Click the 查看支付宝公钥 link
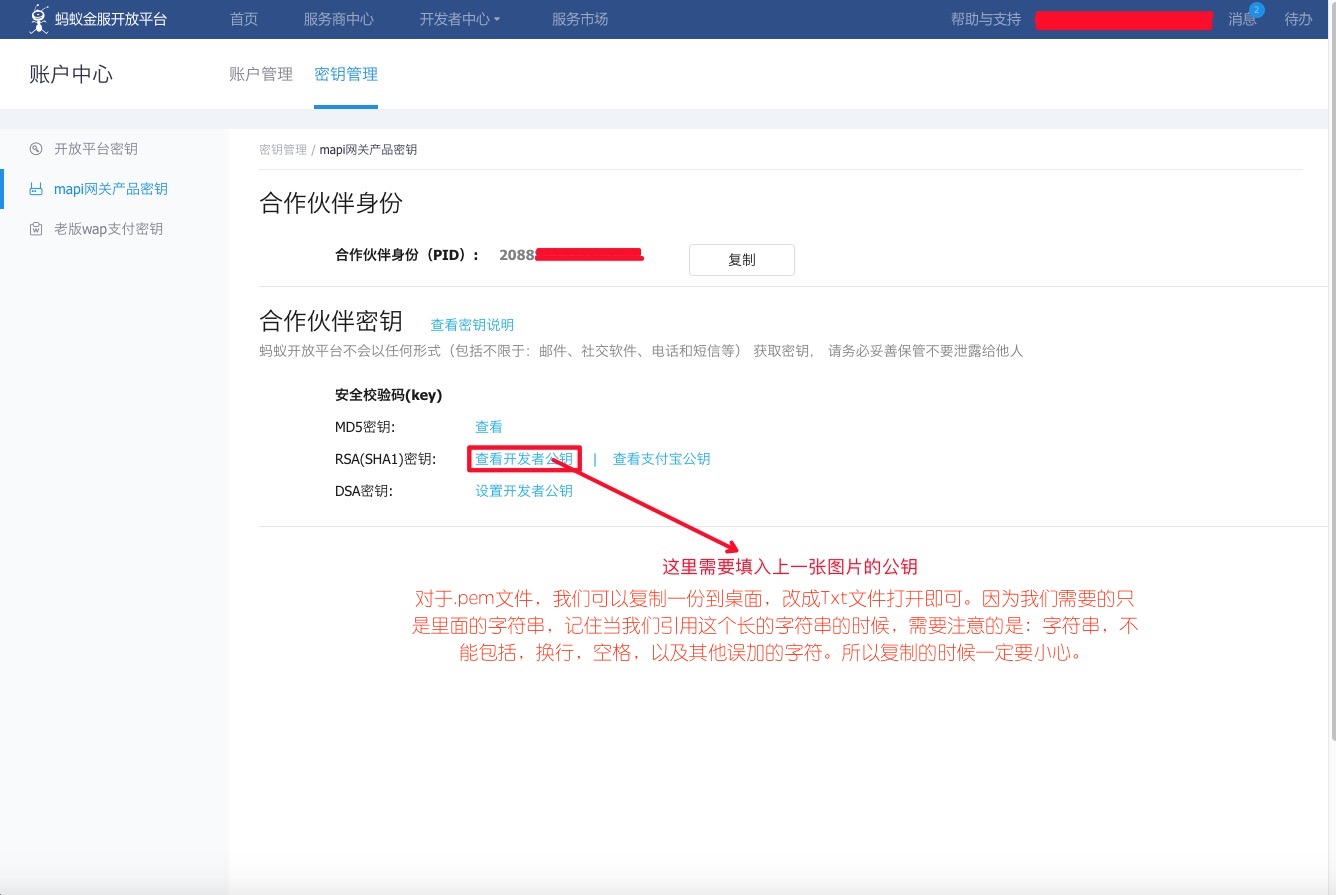 coord(662,459)
